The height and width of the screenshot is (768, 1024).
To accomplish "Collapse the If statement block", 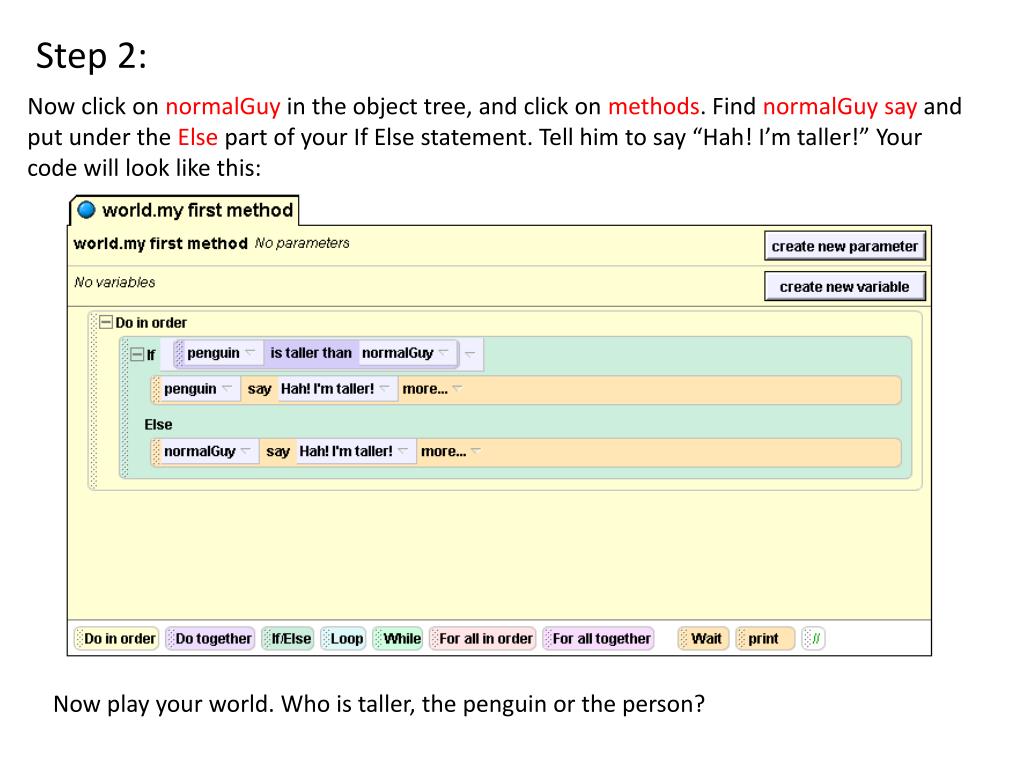I will [x=136, y=355].
